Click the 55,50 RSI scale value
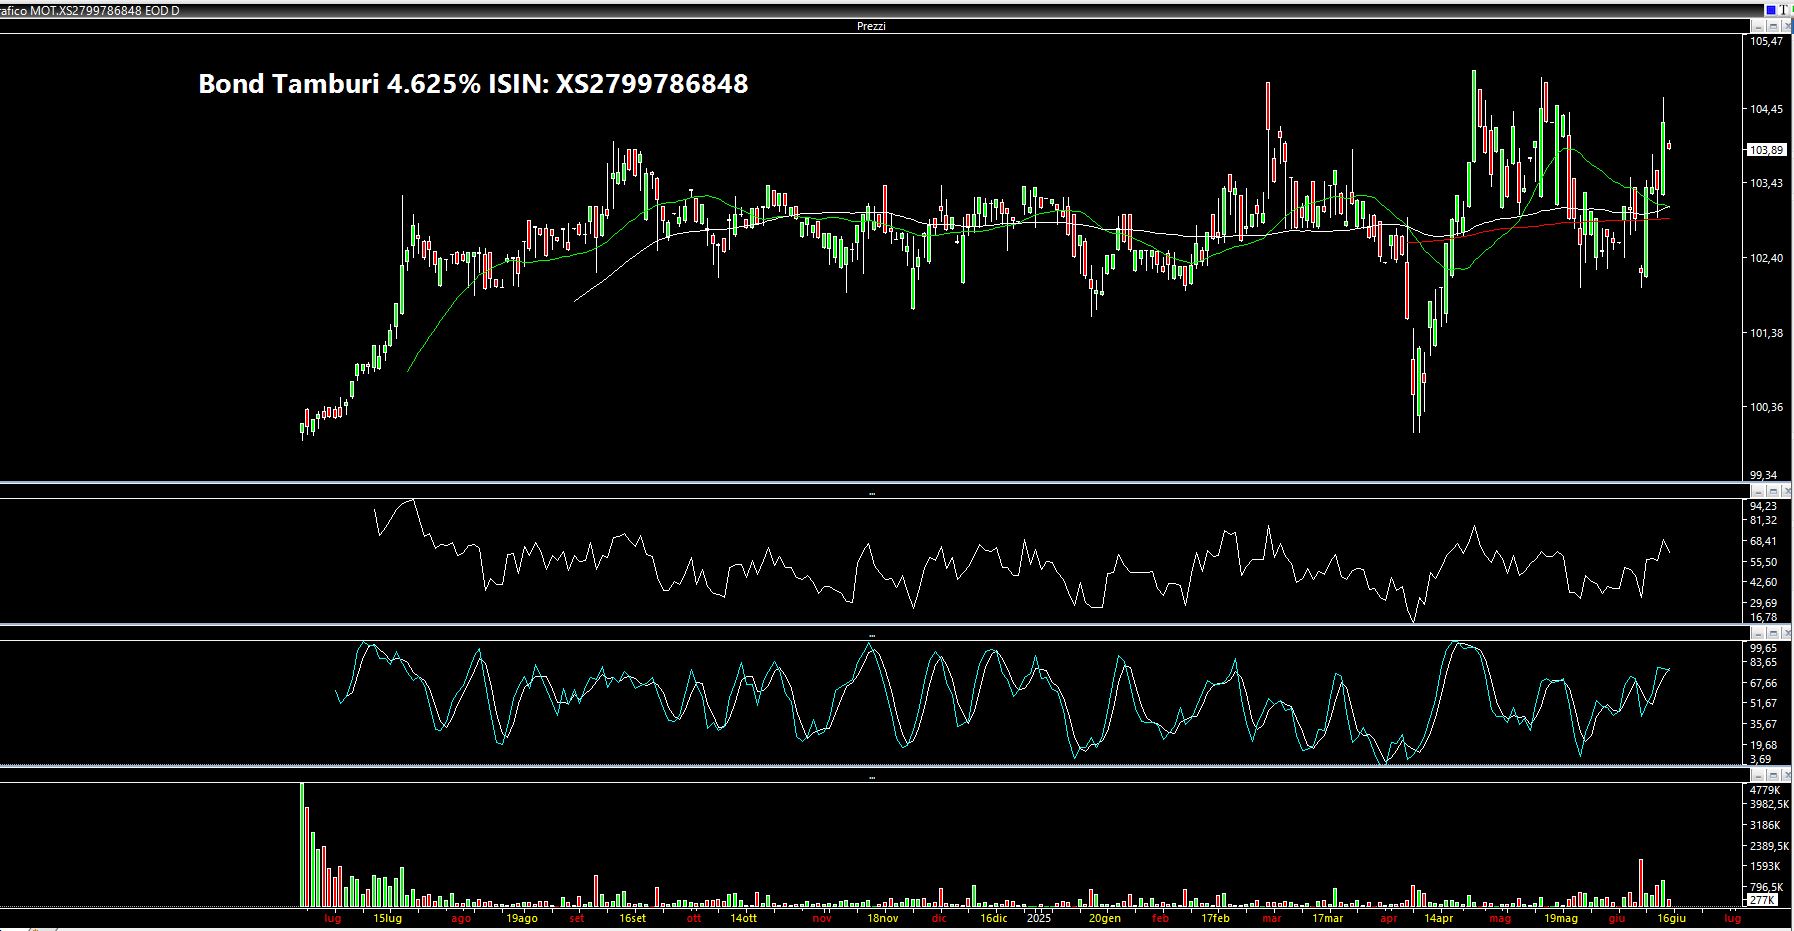Viewport: 1794px width, 931px height. click(x=1763, y=562)
